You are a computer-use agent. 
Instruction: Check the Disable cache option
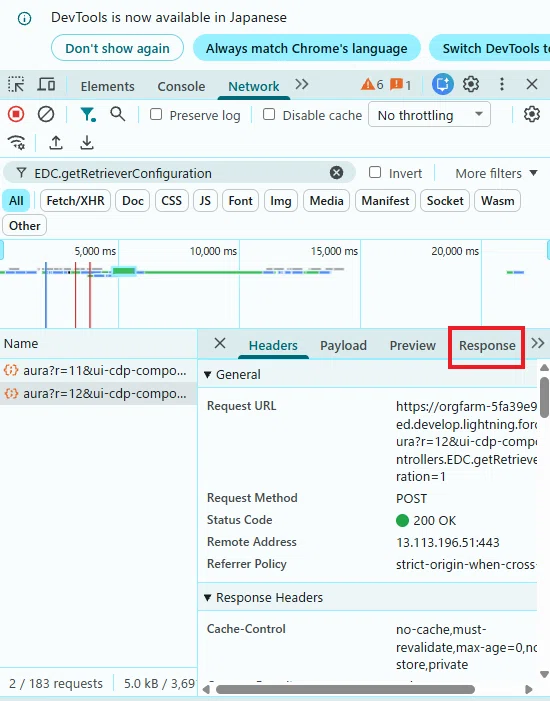[x=269, y=114]
